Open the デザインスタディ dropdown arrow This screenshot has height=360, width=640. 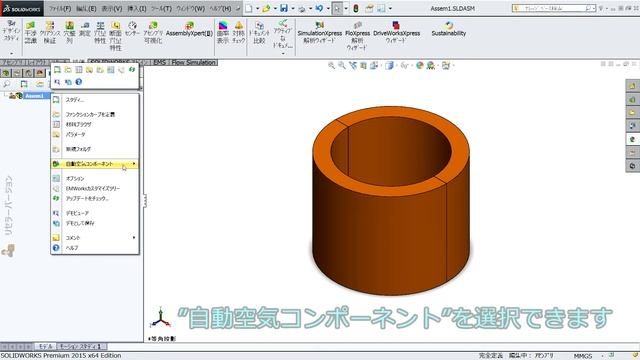pyautogui.click(x=11, y=53)
